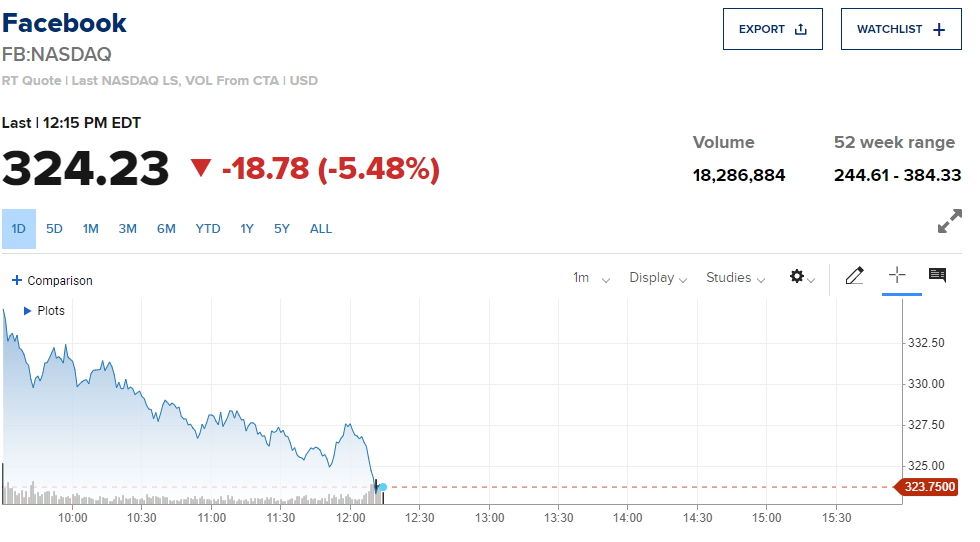The width and height of the screenshot is (980, 542).
Task: Click the Export button
Action: (772, 29)
